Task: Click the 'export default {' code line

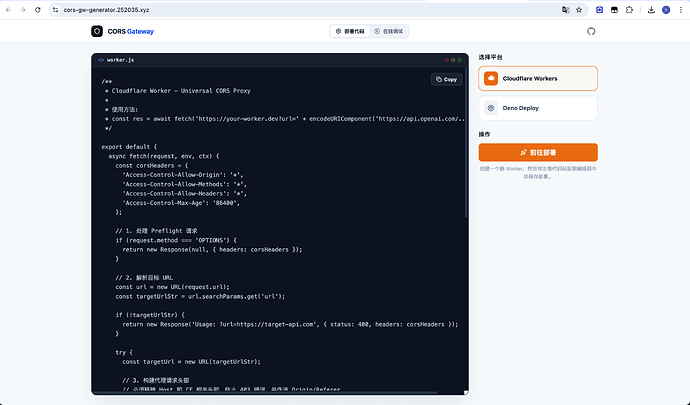Action: (x=129, y=147)
